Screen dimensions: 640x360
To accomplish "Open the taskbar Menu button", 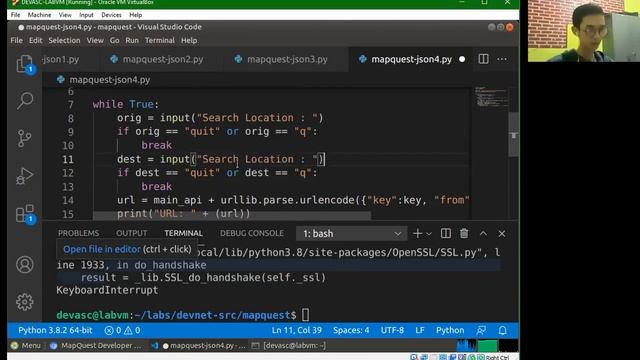I will pos(26,345).
